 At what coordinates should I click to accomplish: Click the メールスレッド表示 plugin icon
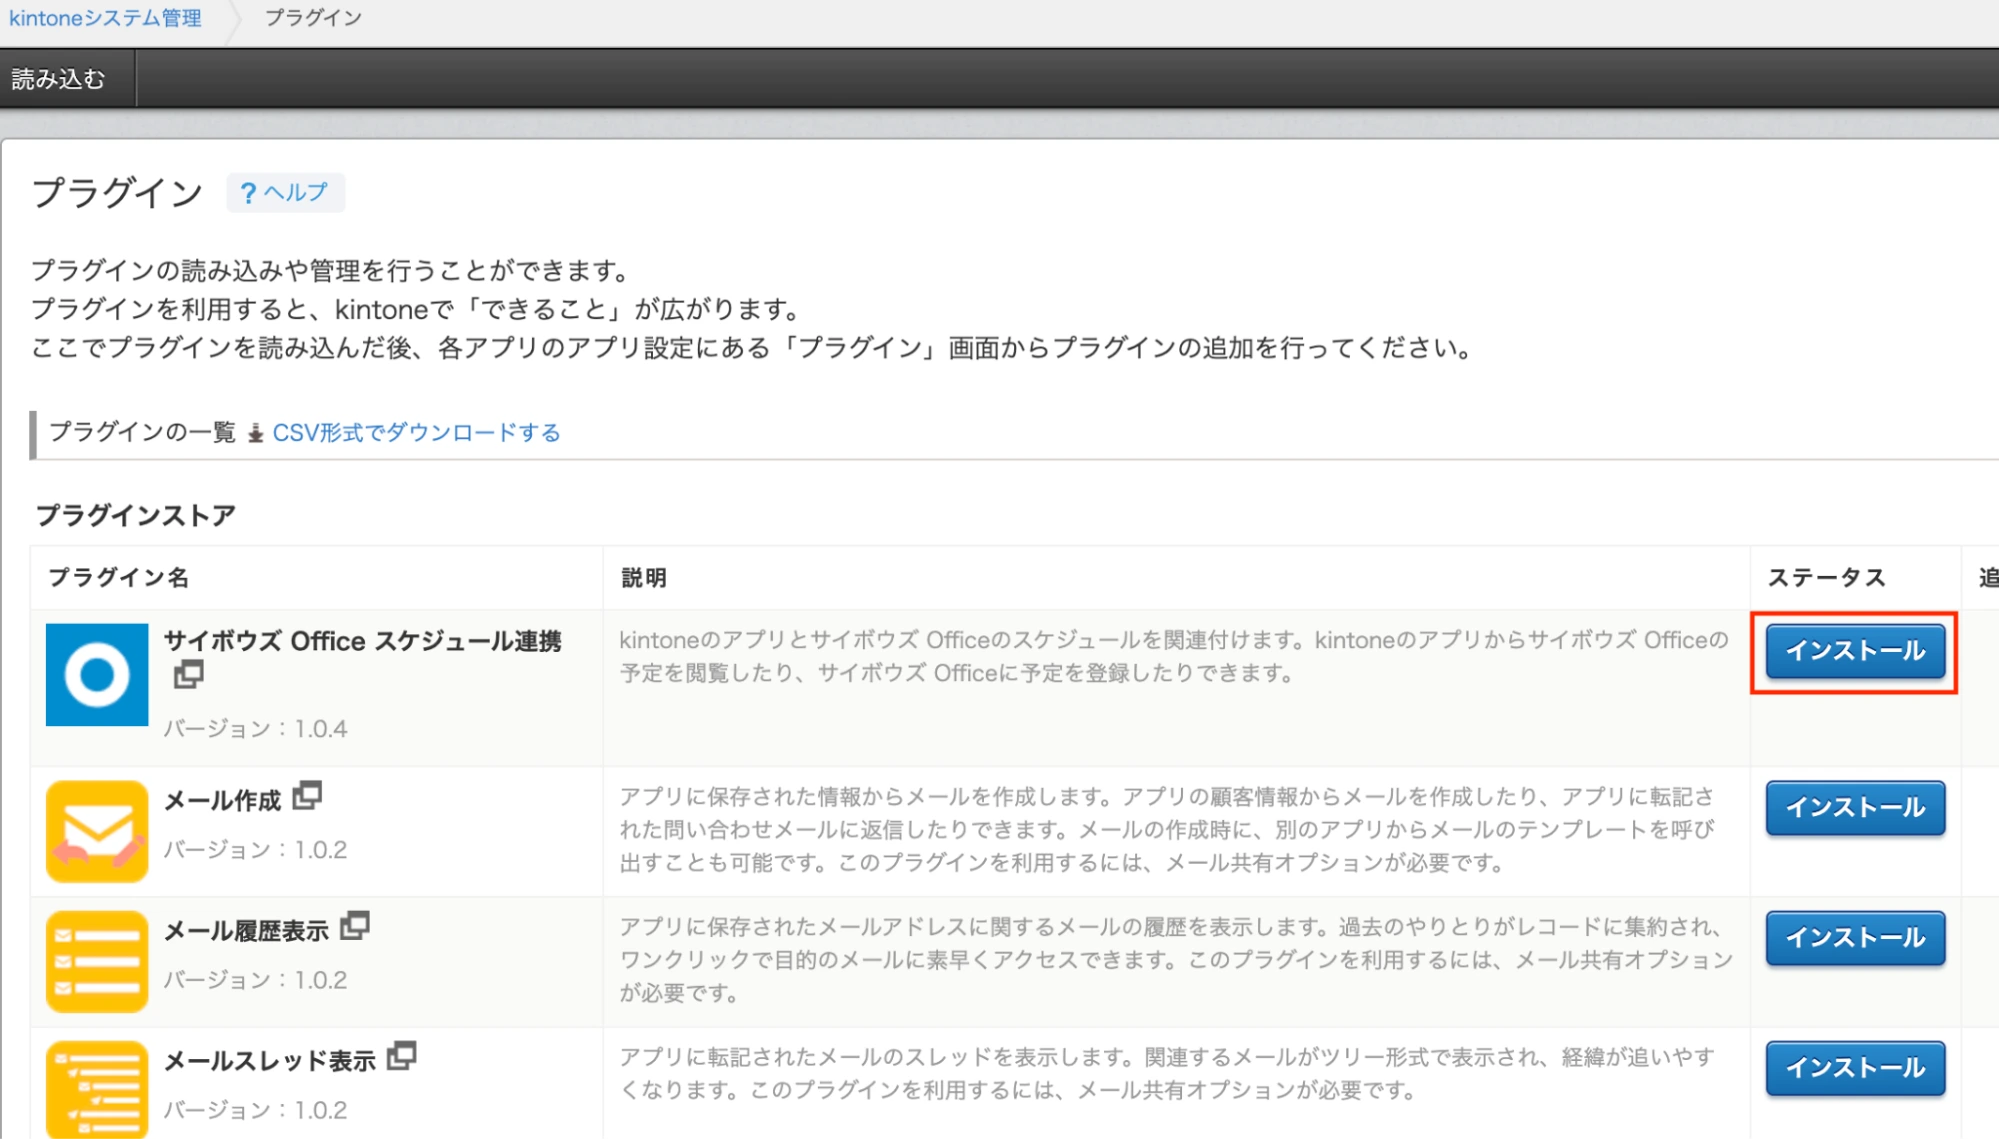click(97, 1089)
